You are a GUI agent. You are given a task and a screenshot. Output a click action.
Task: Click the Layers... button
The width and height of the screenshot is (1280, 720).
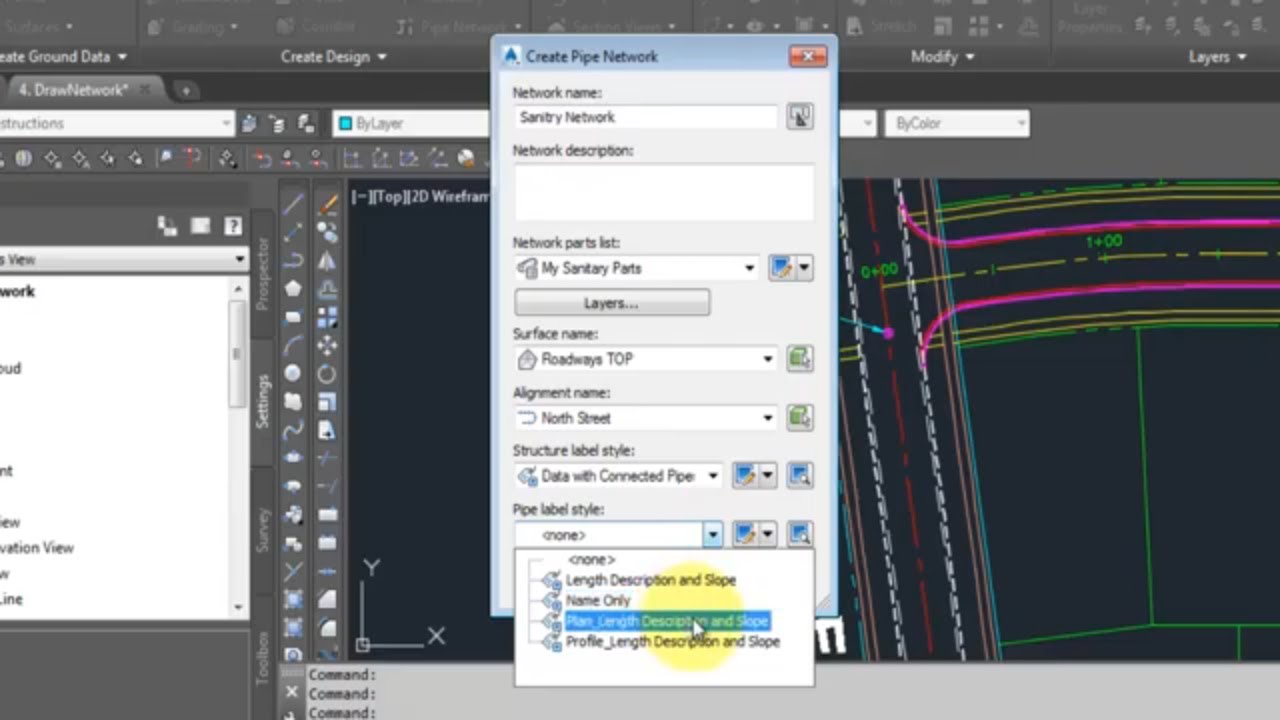coord(611,303)
